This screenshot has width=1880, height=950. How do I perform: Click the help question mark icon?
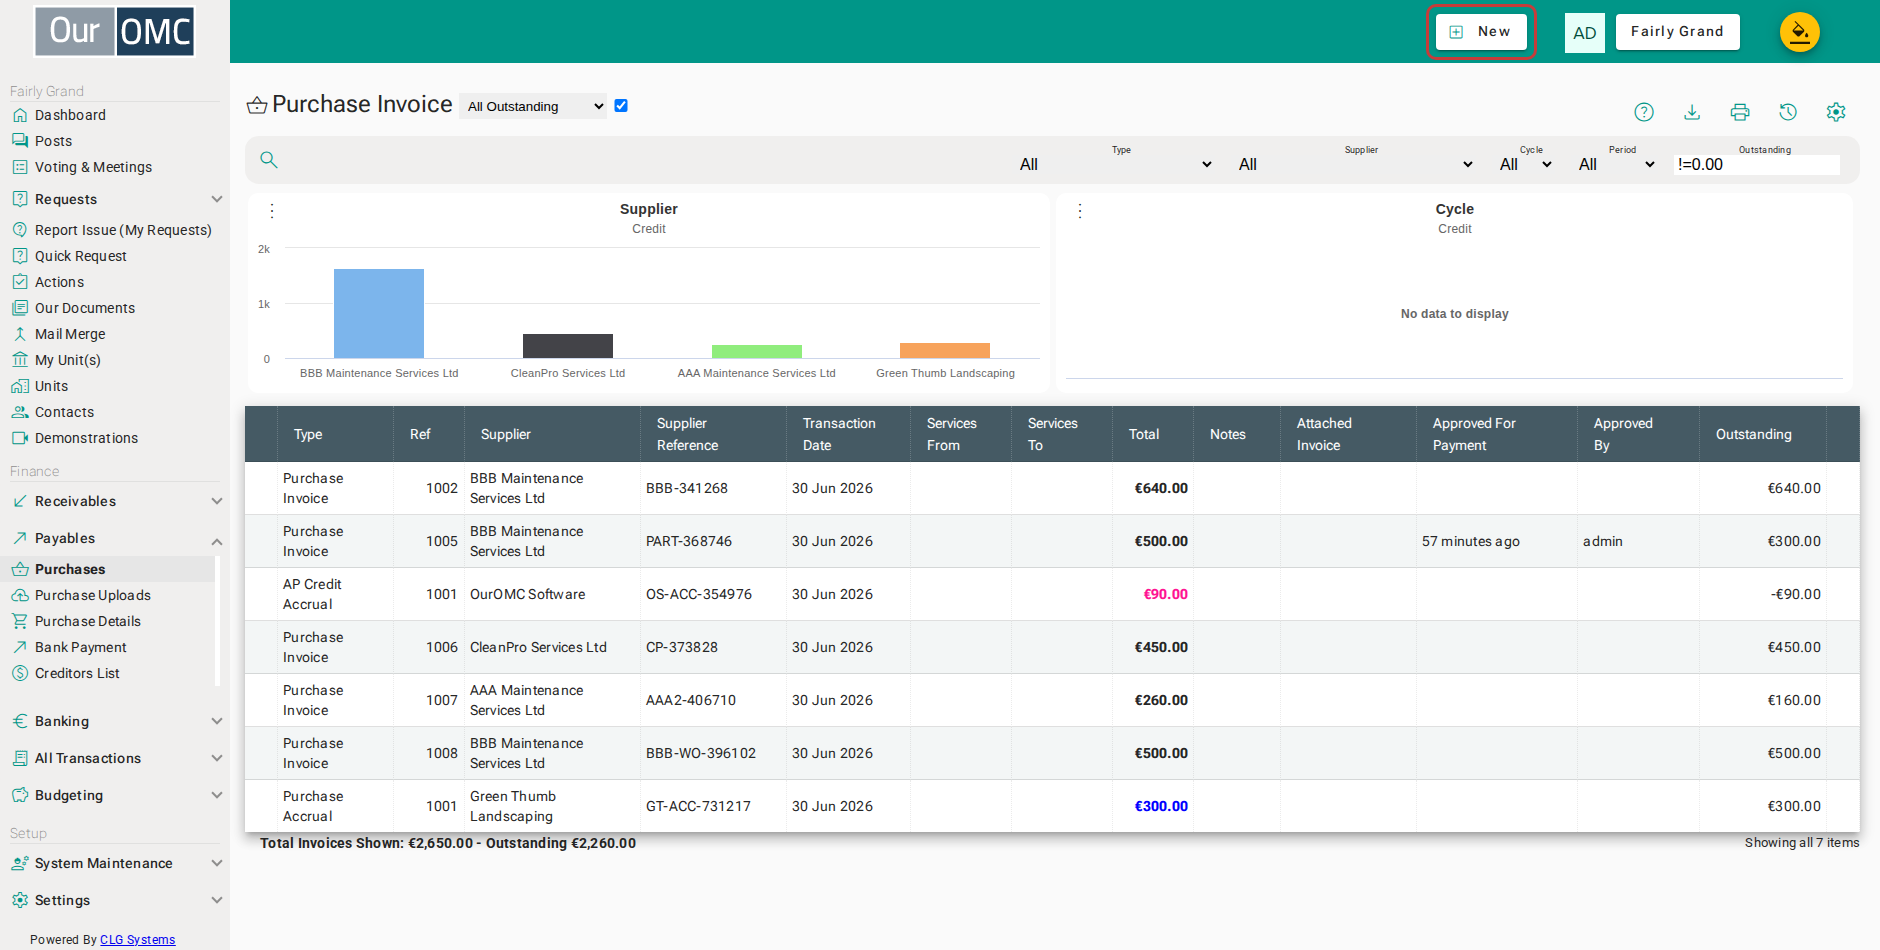pos(1644,112)
